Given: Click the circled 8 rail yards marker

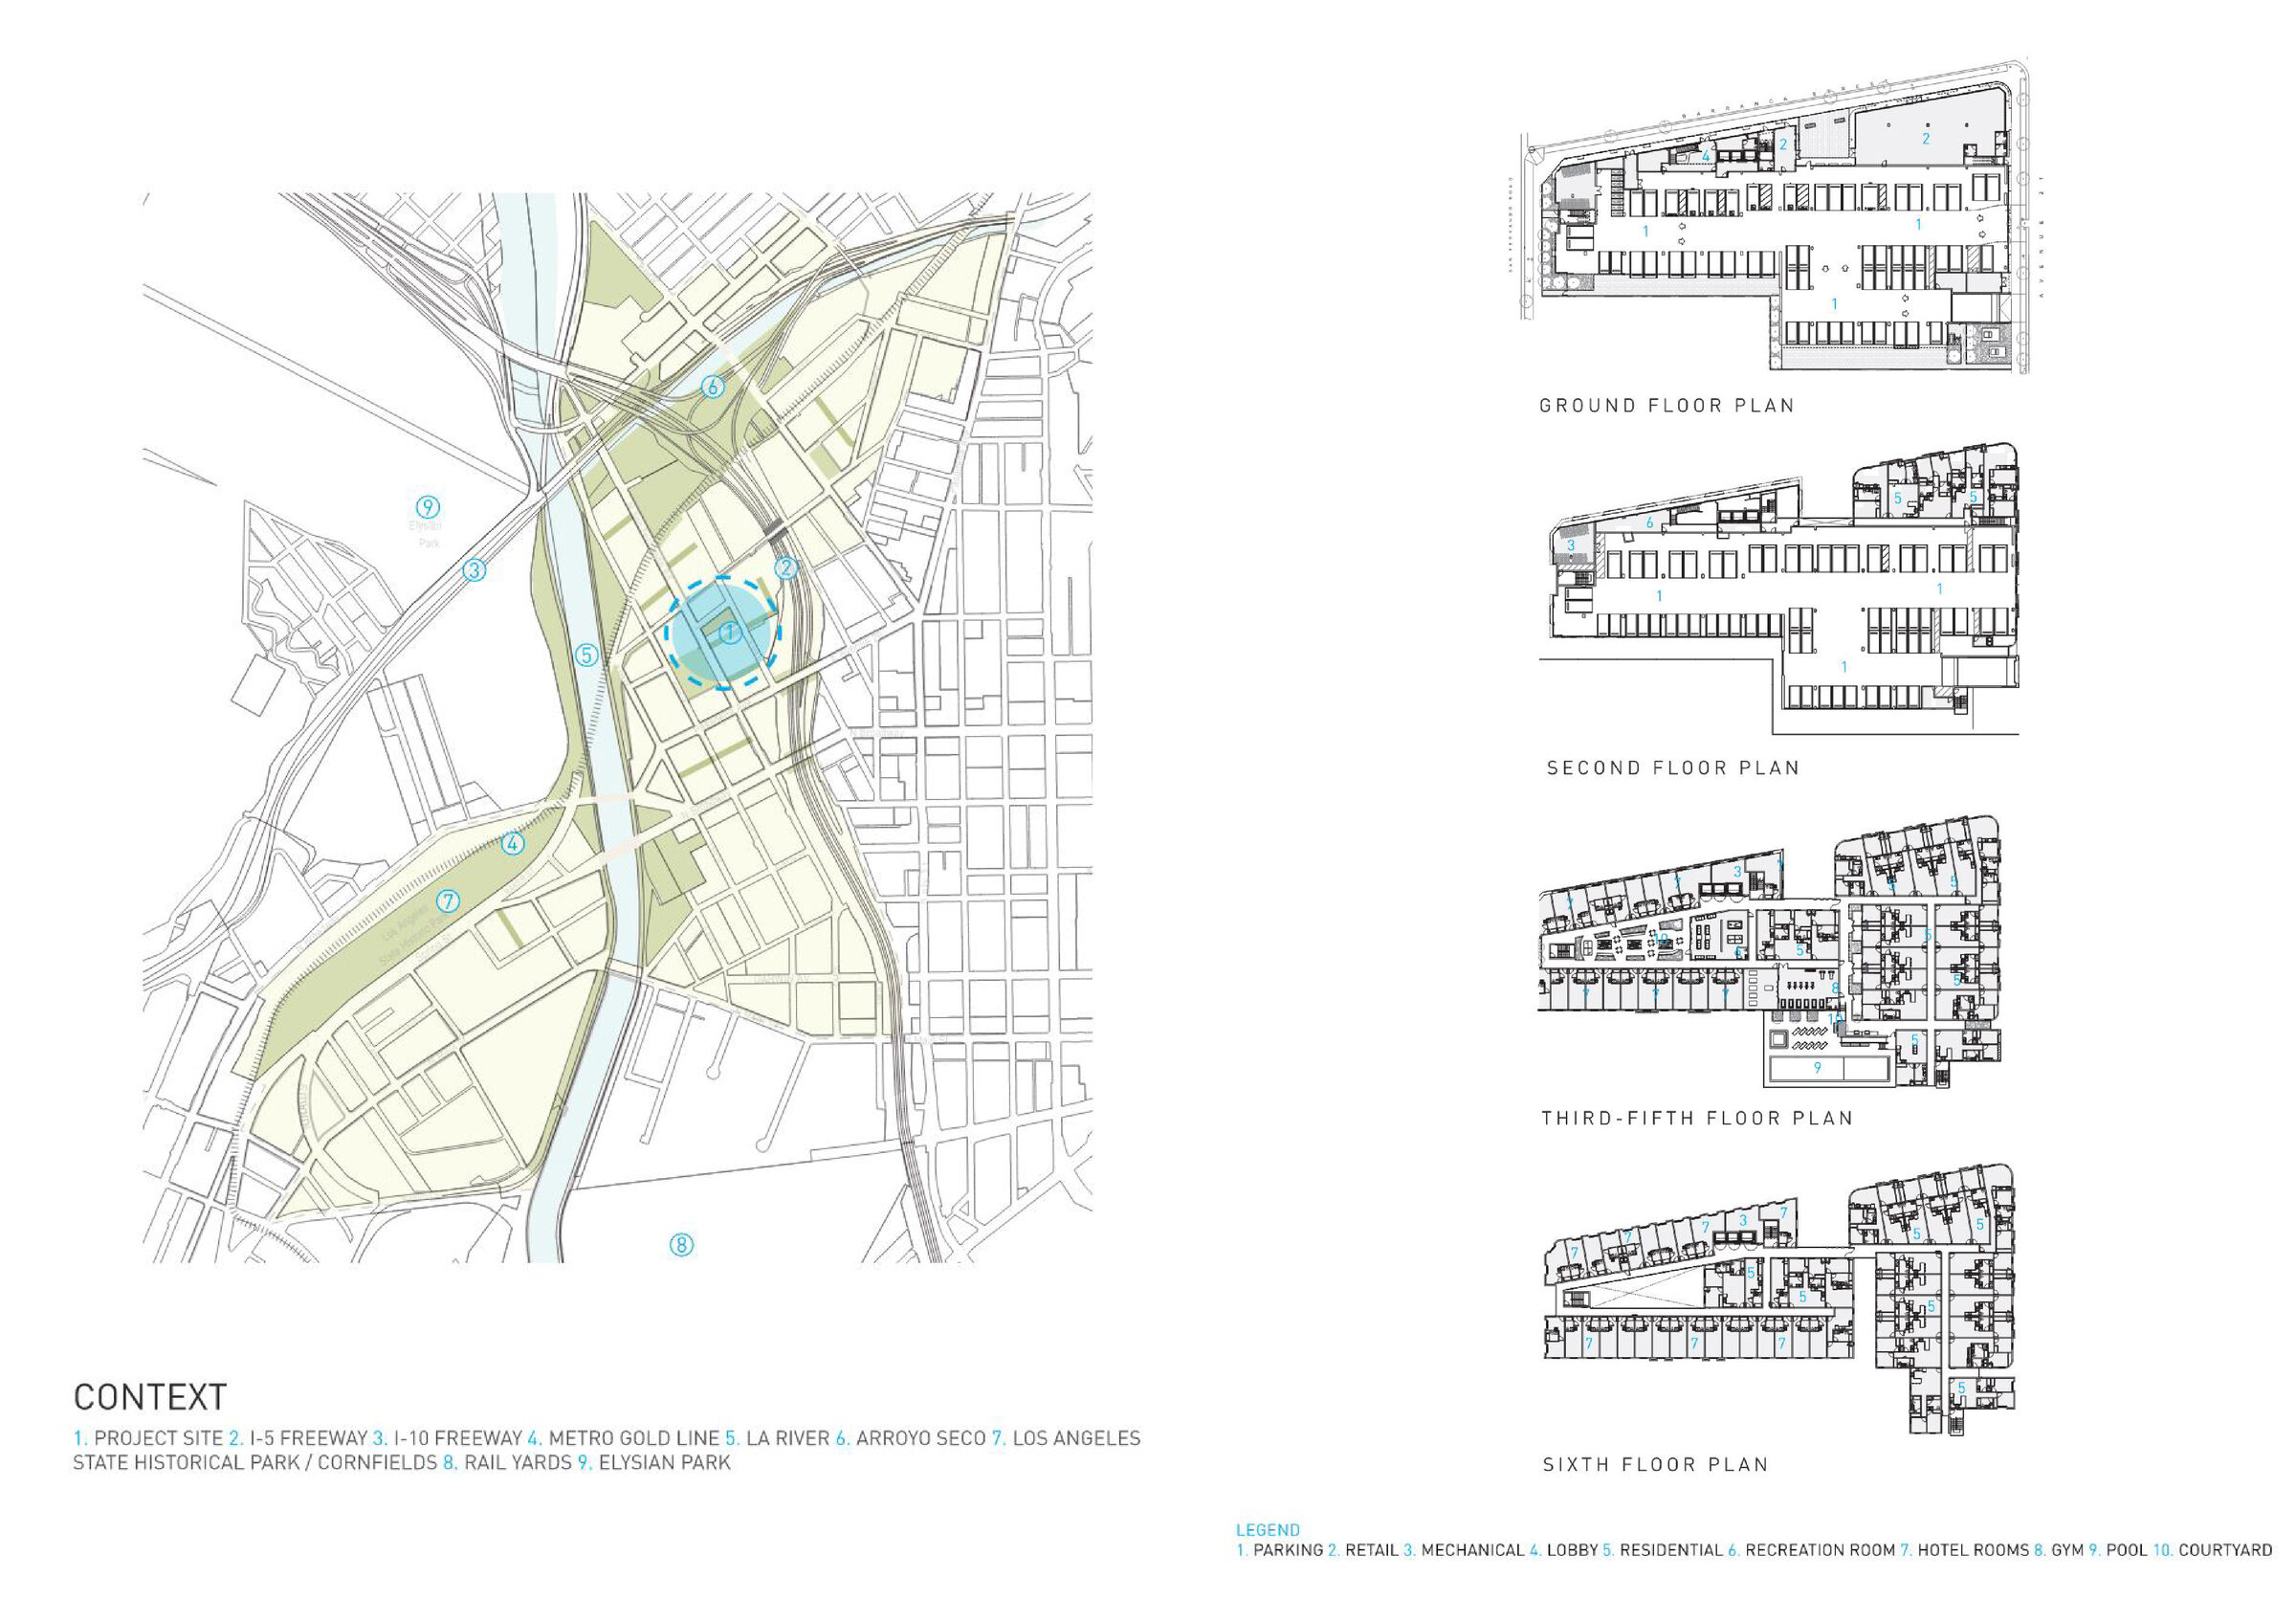Looking at the screenshot, I should coord(681,1245).
